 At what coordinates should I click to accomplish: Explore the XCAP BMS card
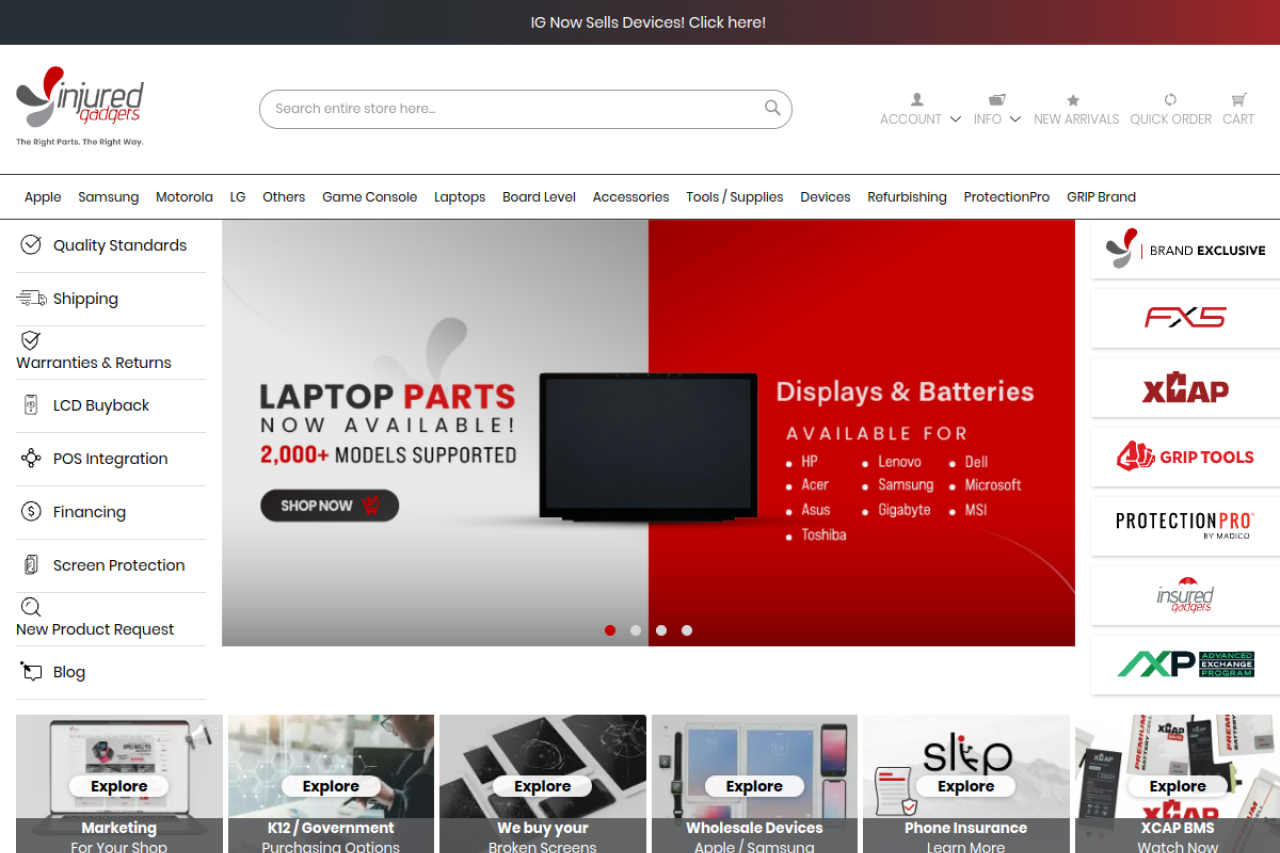coord(1178,786)
